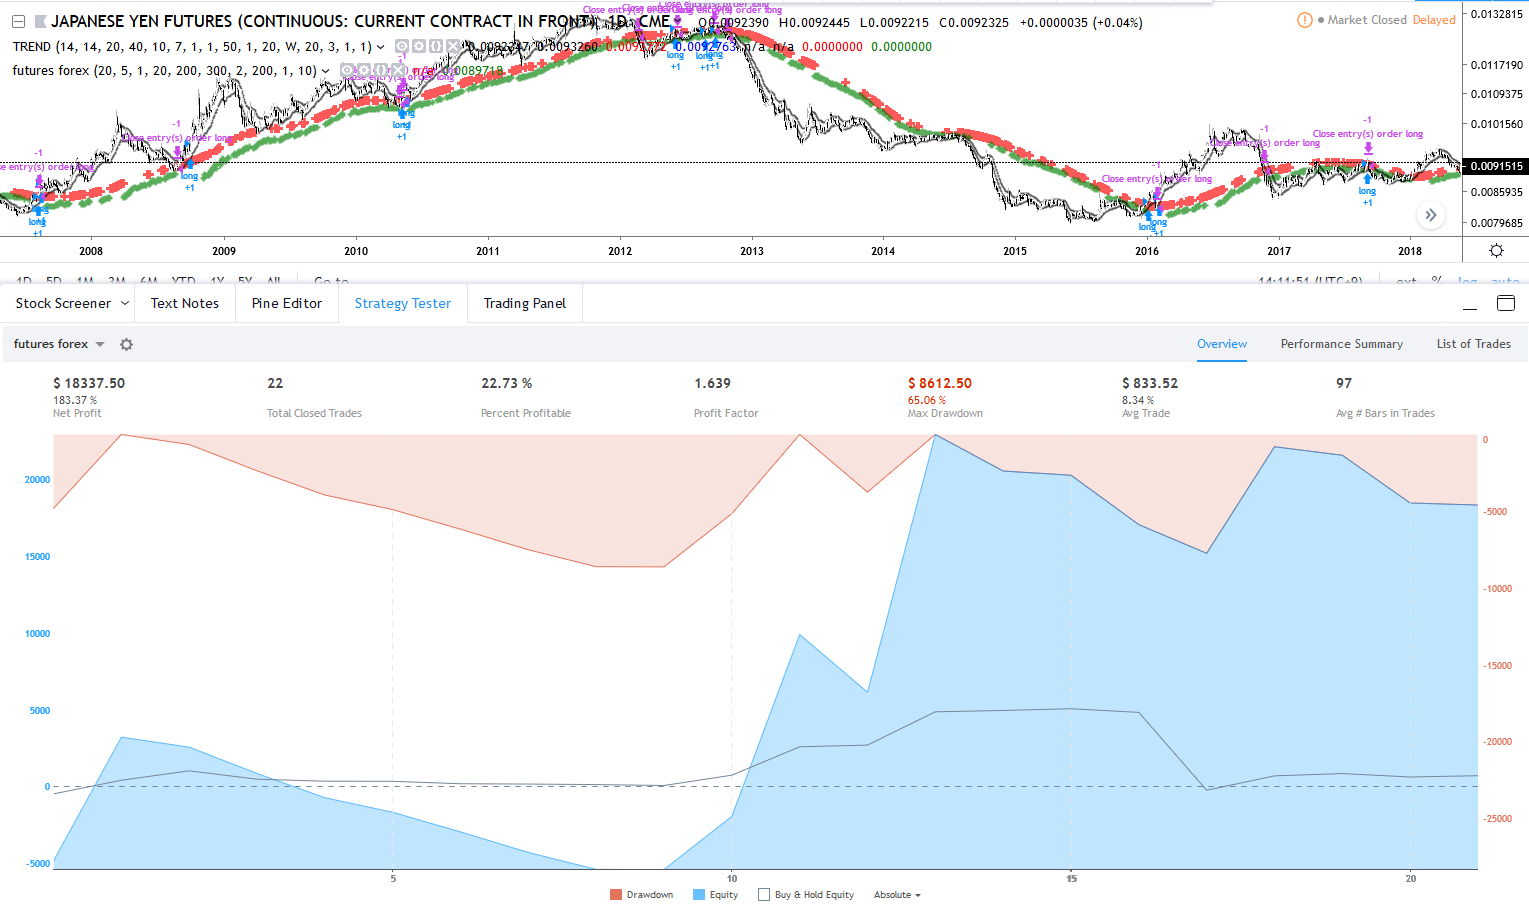The image size is (1529, 905).
Task: Hide the TREND indicator via eye icon
Action: 401,47
